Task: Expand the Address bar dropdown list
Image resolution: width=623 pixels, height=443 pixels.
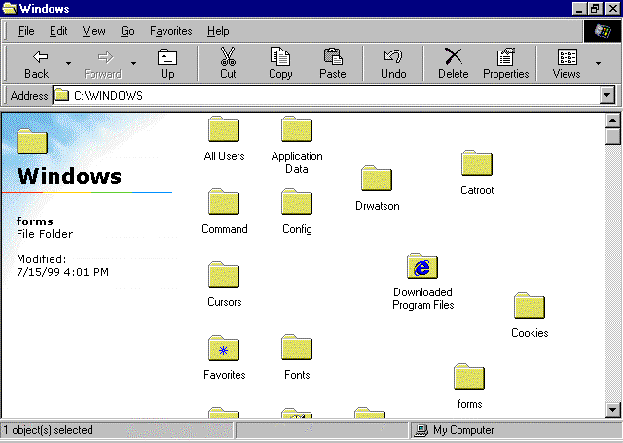Action: 606,95
